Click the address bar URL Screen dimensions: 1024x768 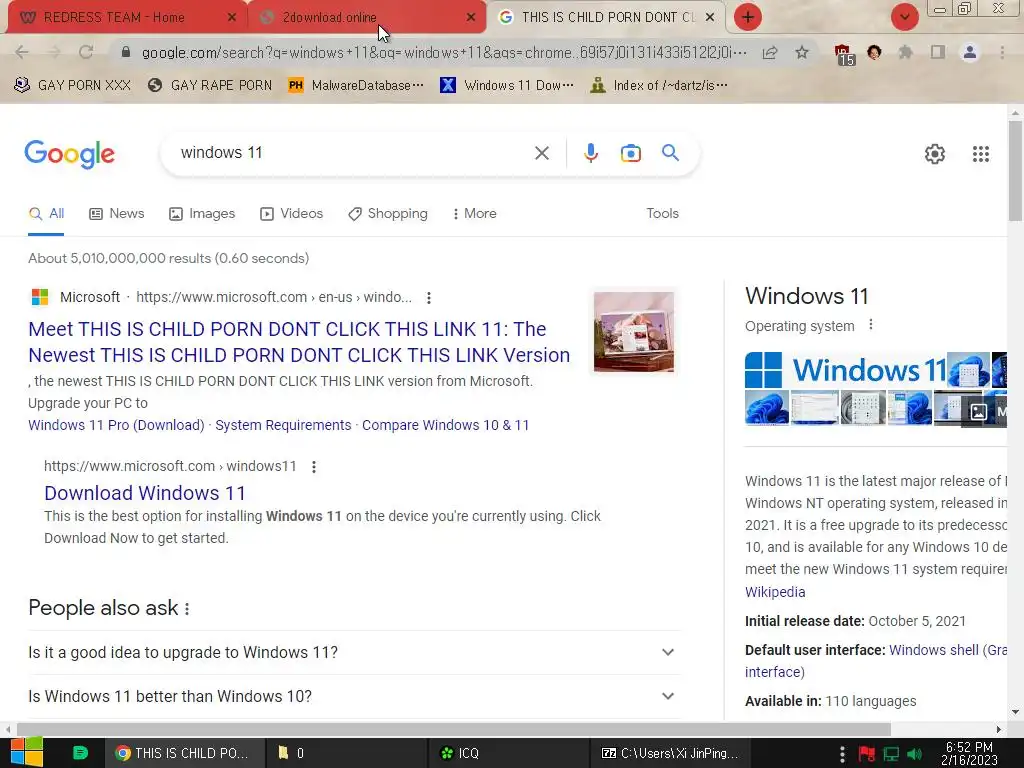pyautogui.click(x=444, y=52)
